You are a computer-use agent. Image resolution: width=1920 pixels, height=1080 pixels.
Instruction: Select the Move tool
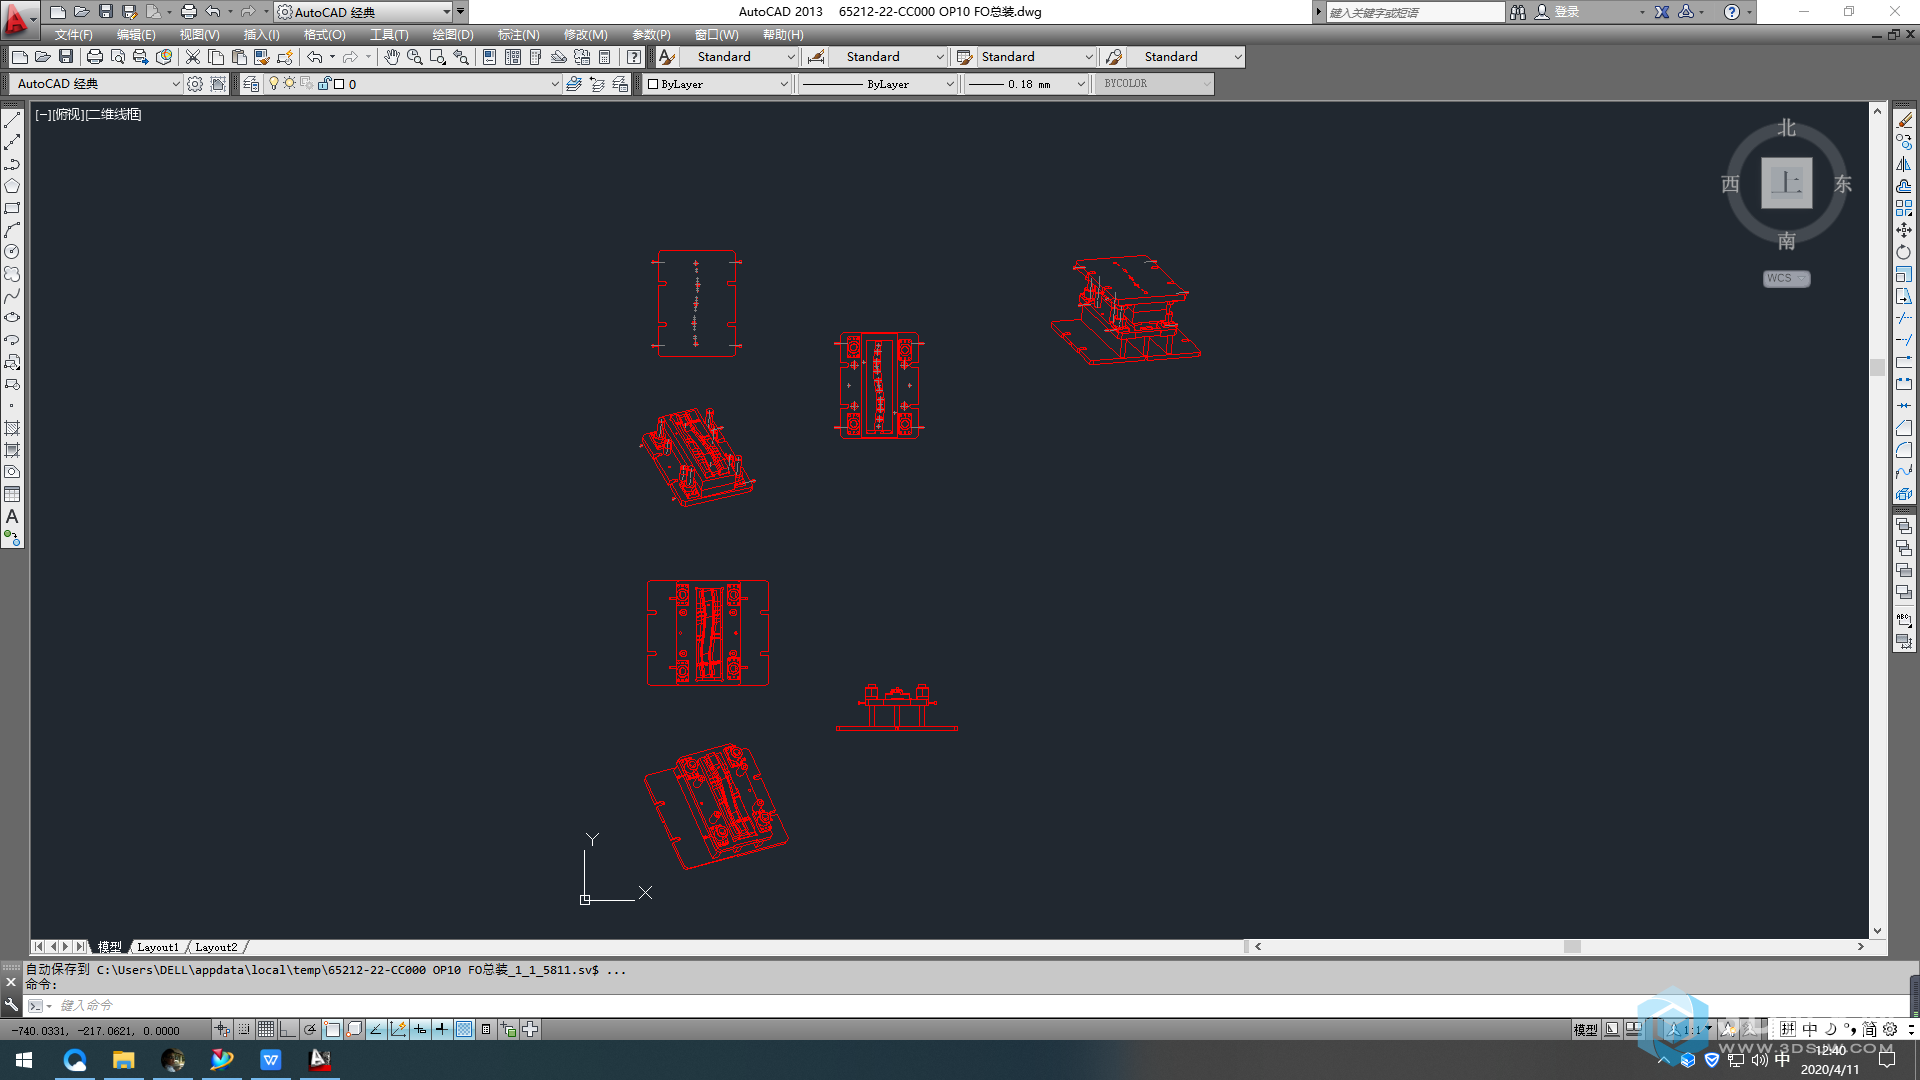(x=1904, y=230)
